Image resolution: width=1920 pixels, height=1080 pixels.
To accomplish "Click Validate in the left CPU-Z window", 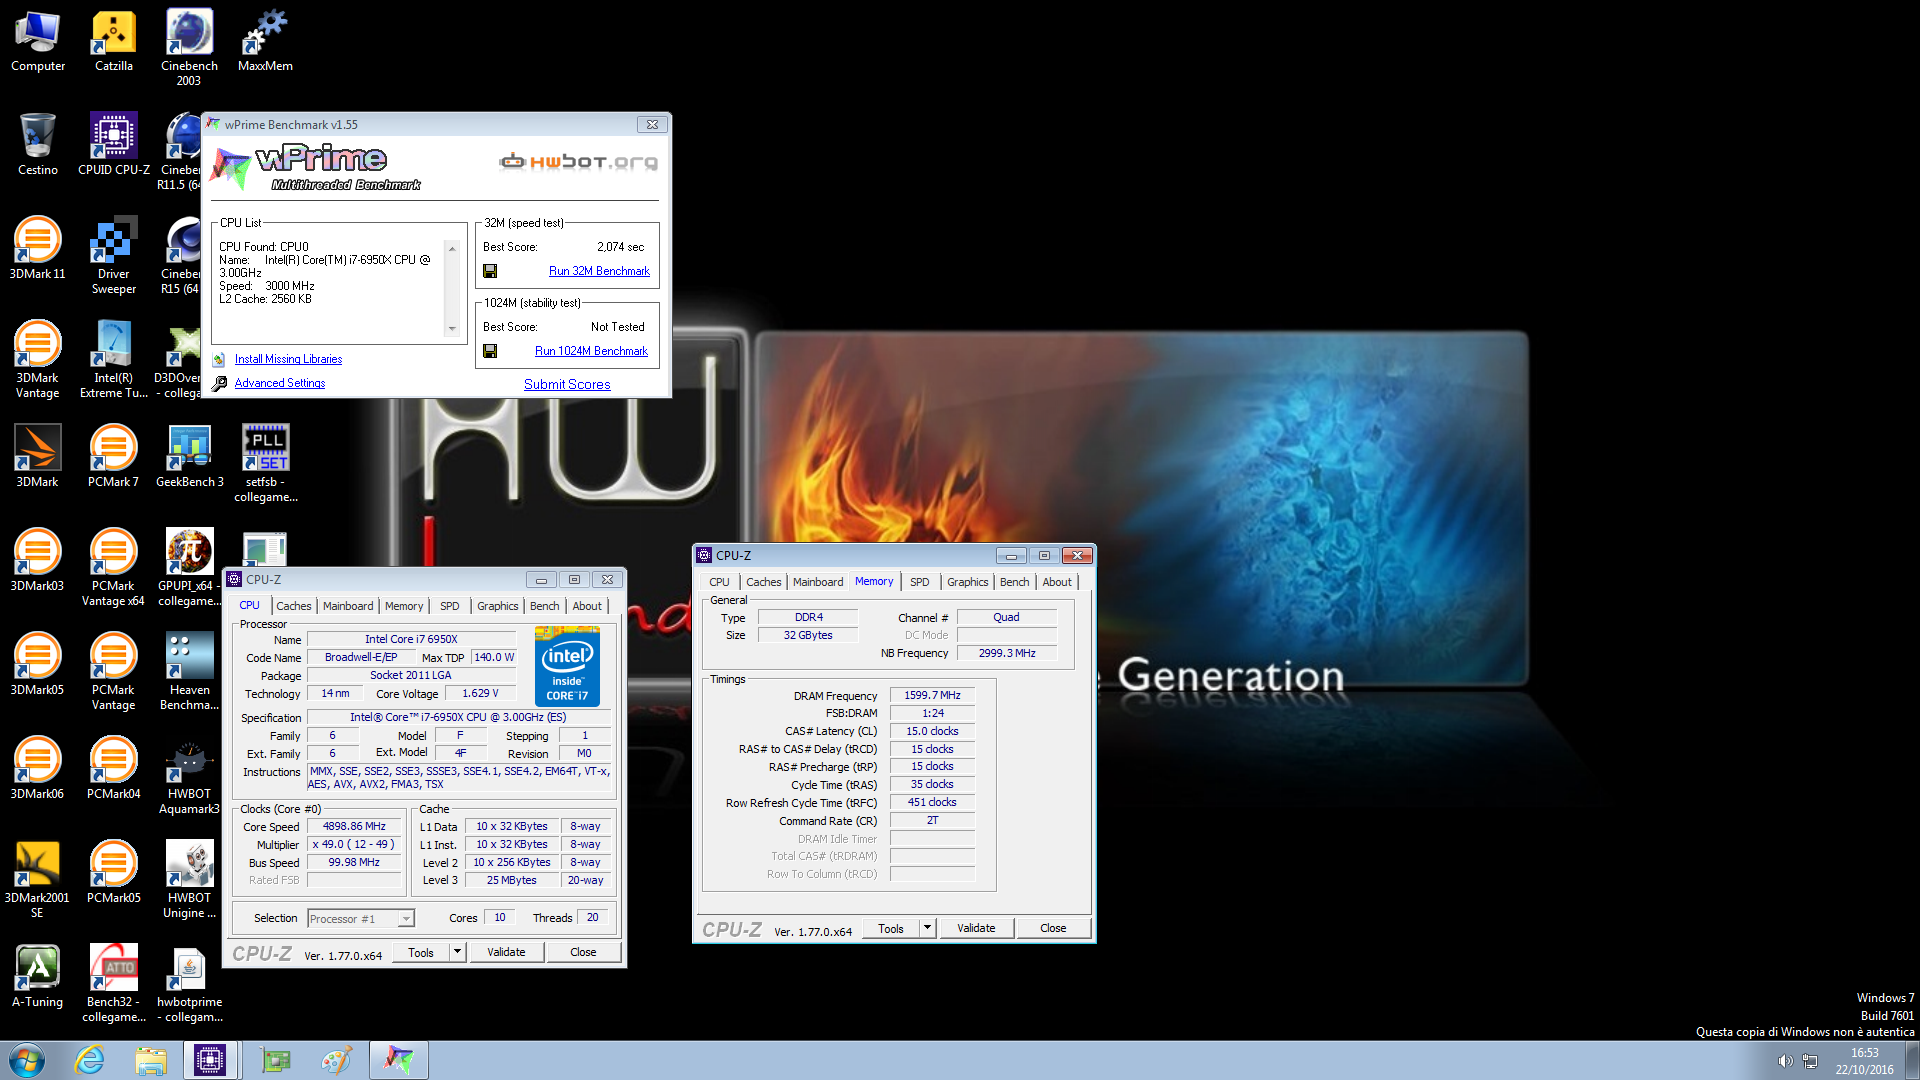I will (506, 952).
